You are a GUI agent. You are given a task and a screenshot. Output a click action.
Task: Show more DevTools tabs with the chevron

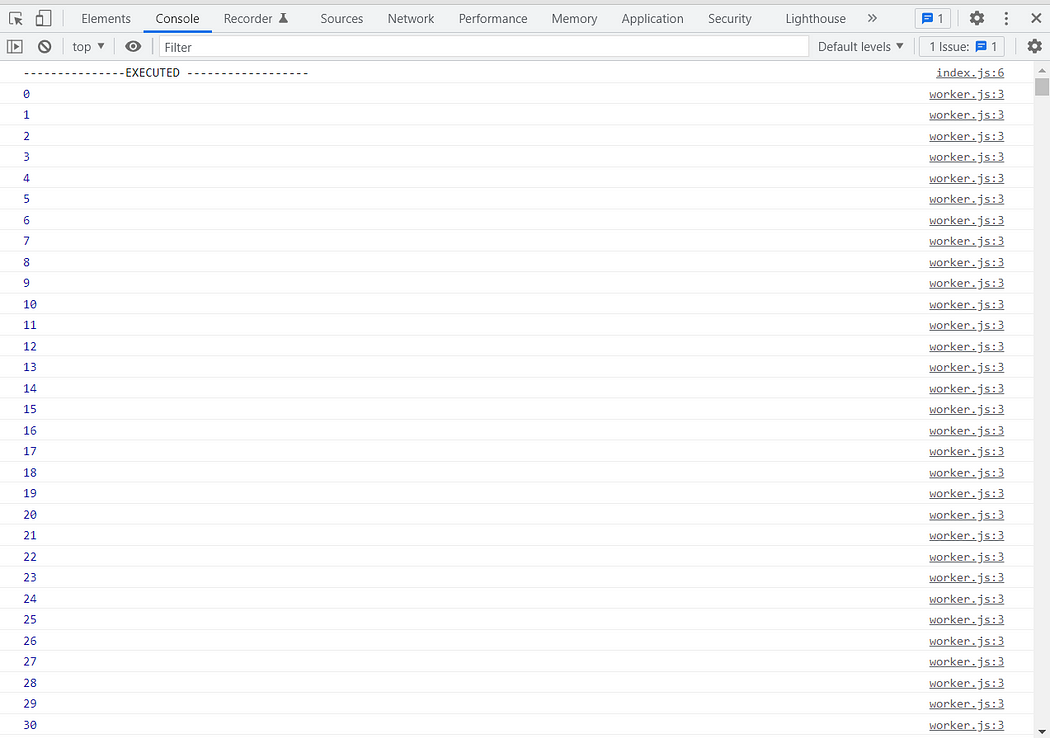(x=872, y=19)
